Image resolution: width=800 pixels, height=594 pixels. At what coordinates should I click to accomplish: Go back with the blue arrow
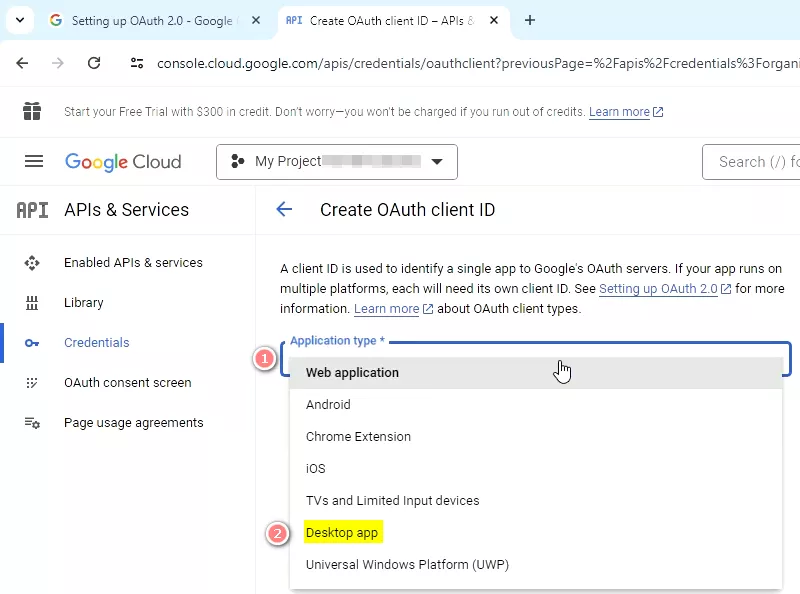284,209
